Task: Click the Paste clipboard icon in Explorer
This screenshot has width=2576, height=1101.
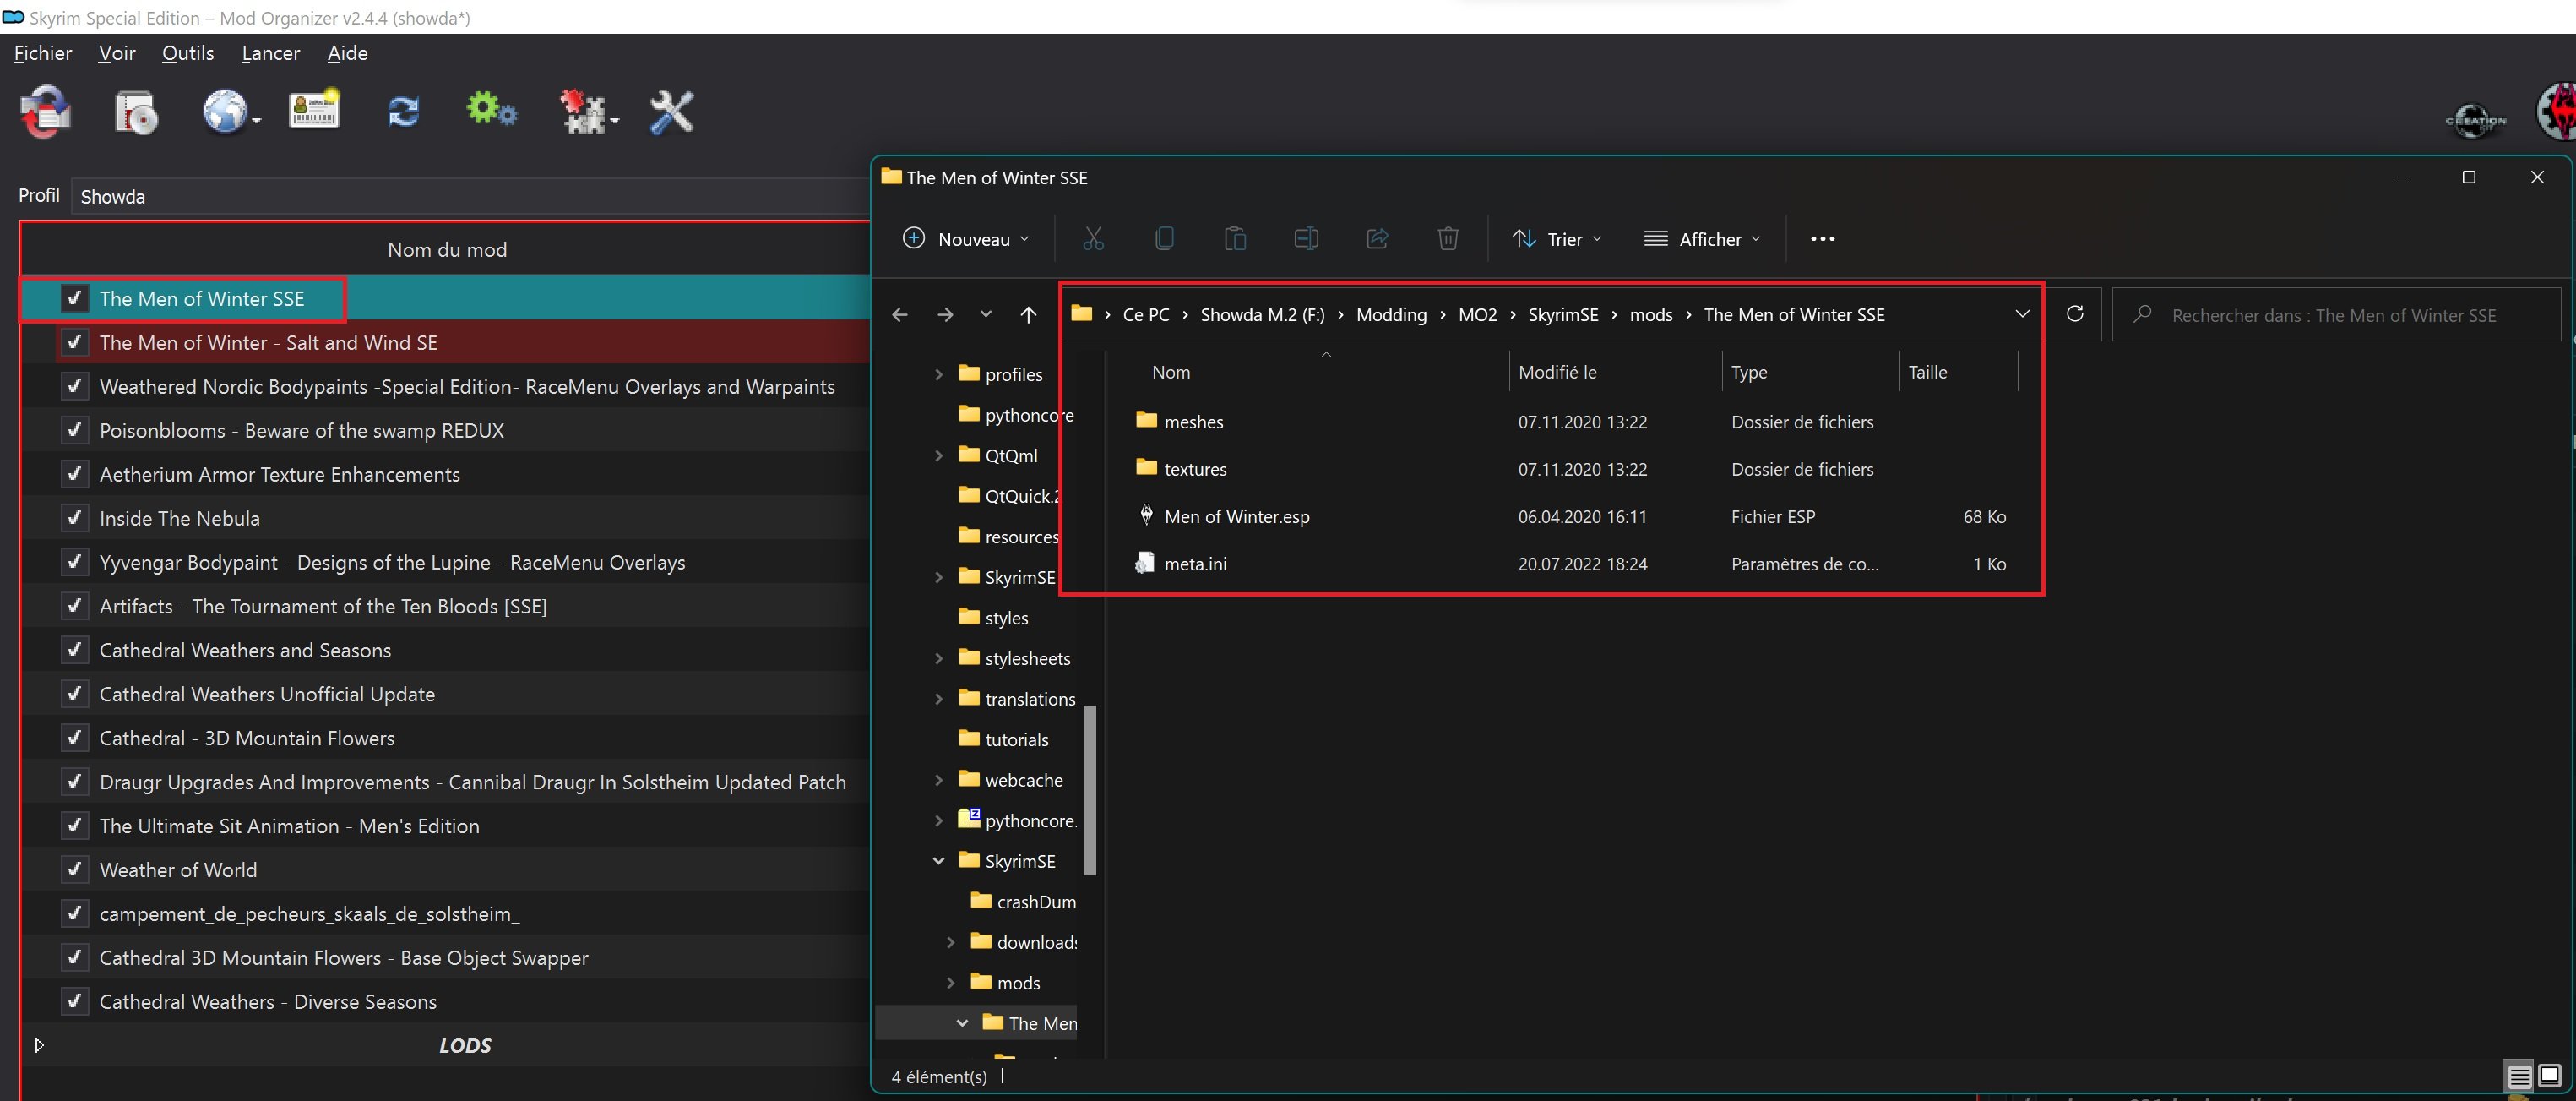Action: (x=1235, y=239)
